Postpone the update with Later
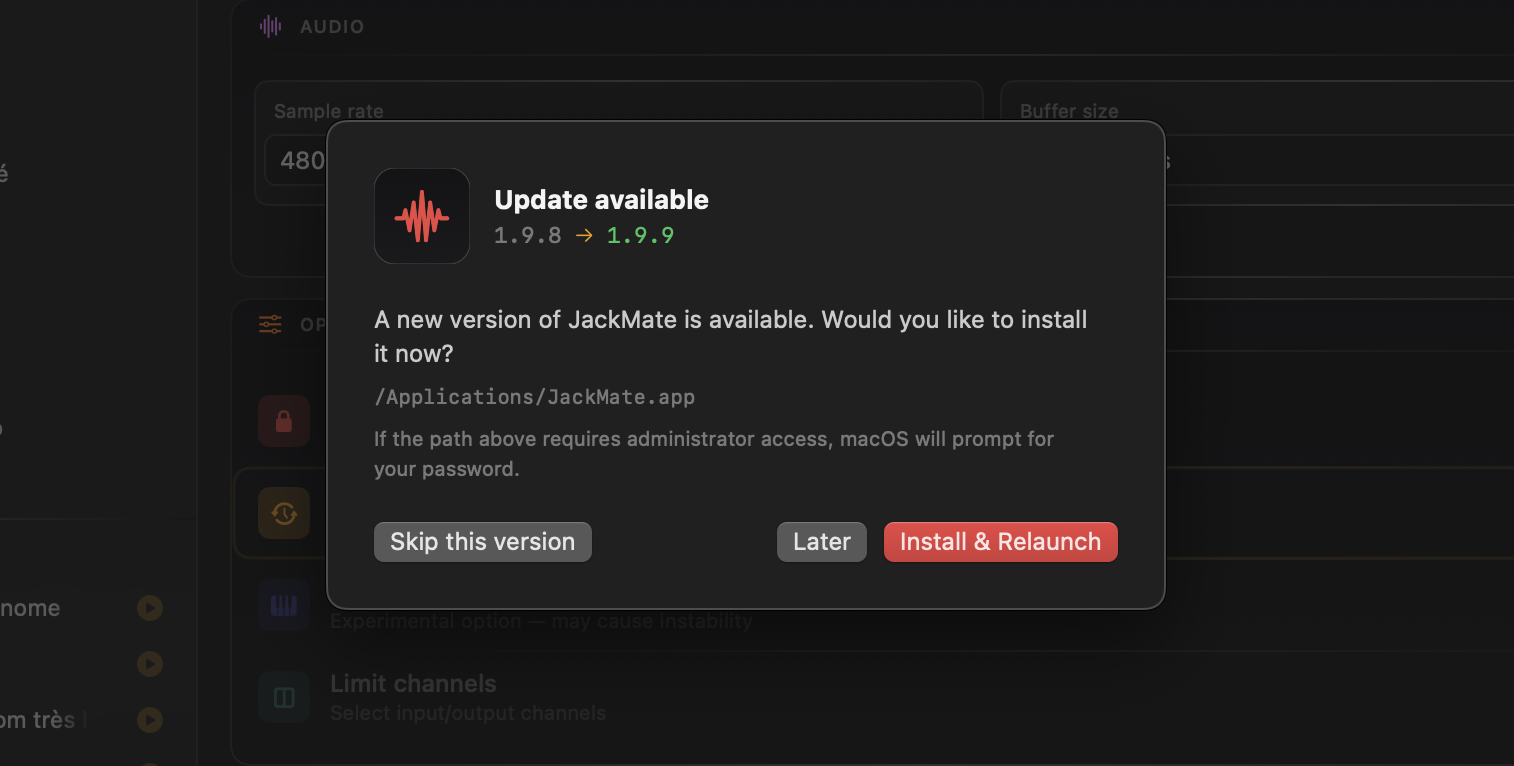Image resolution: width=1514 pixels, height=766 pixels. [x=822, y=542]
